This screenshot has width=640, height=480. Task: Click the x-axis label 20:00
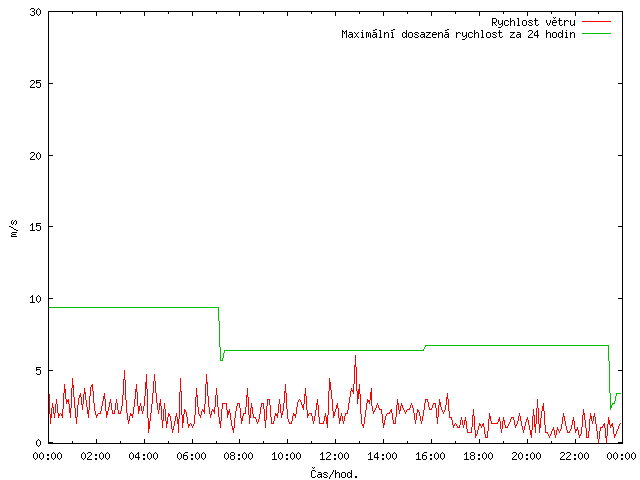click(526, 456)
